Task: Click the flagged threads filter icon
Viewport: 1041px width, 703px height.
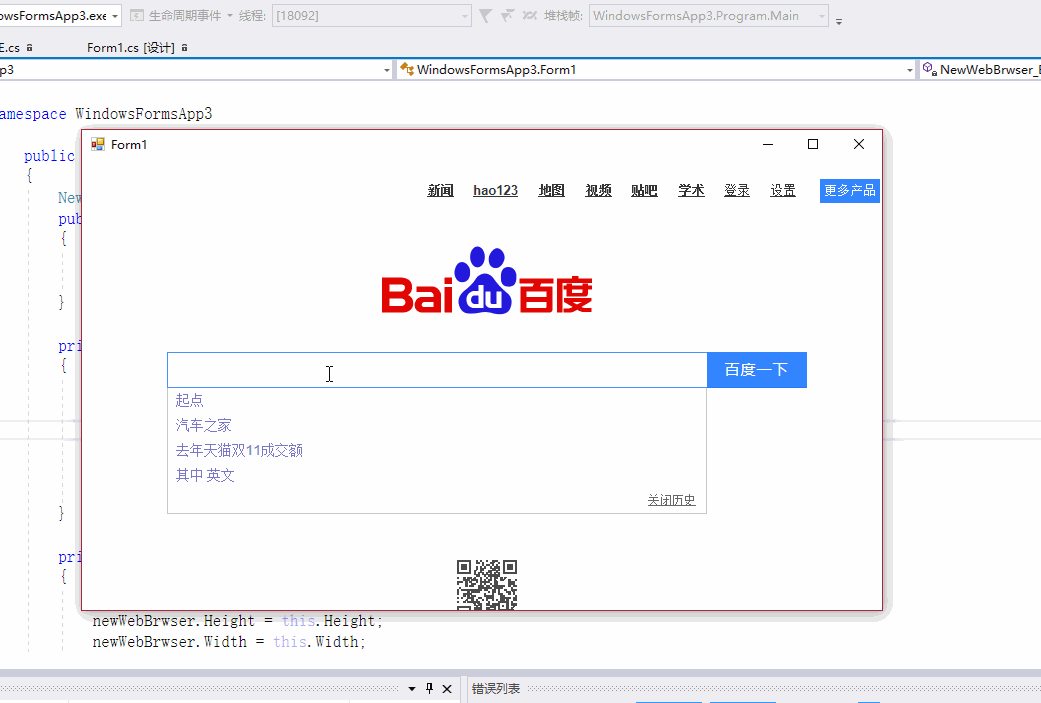Action: point(507,16)
